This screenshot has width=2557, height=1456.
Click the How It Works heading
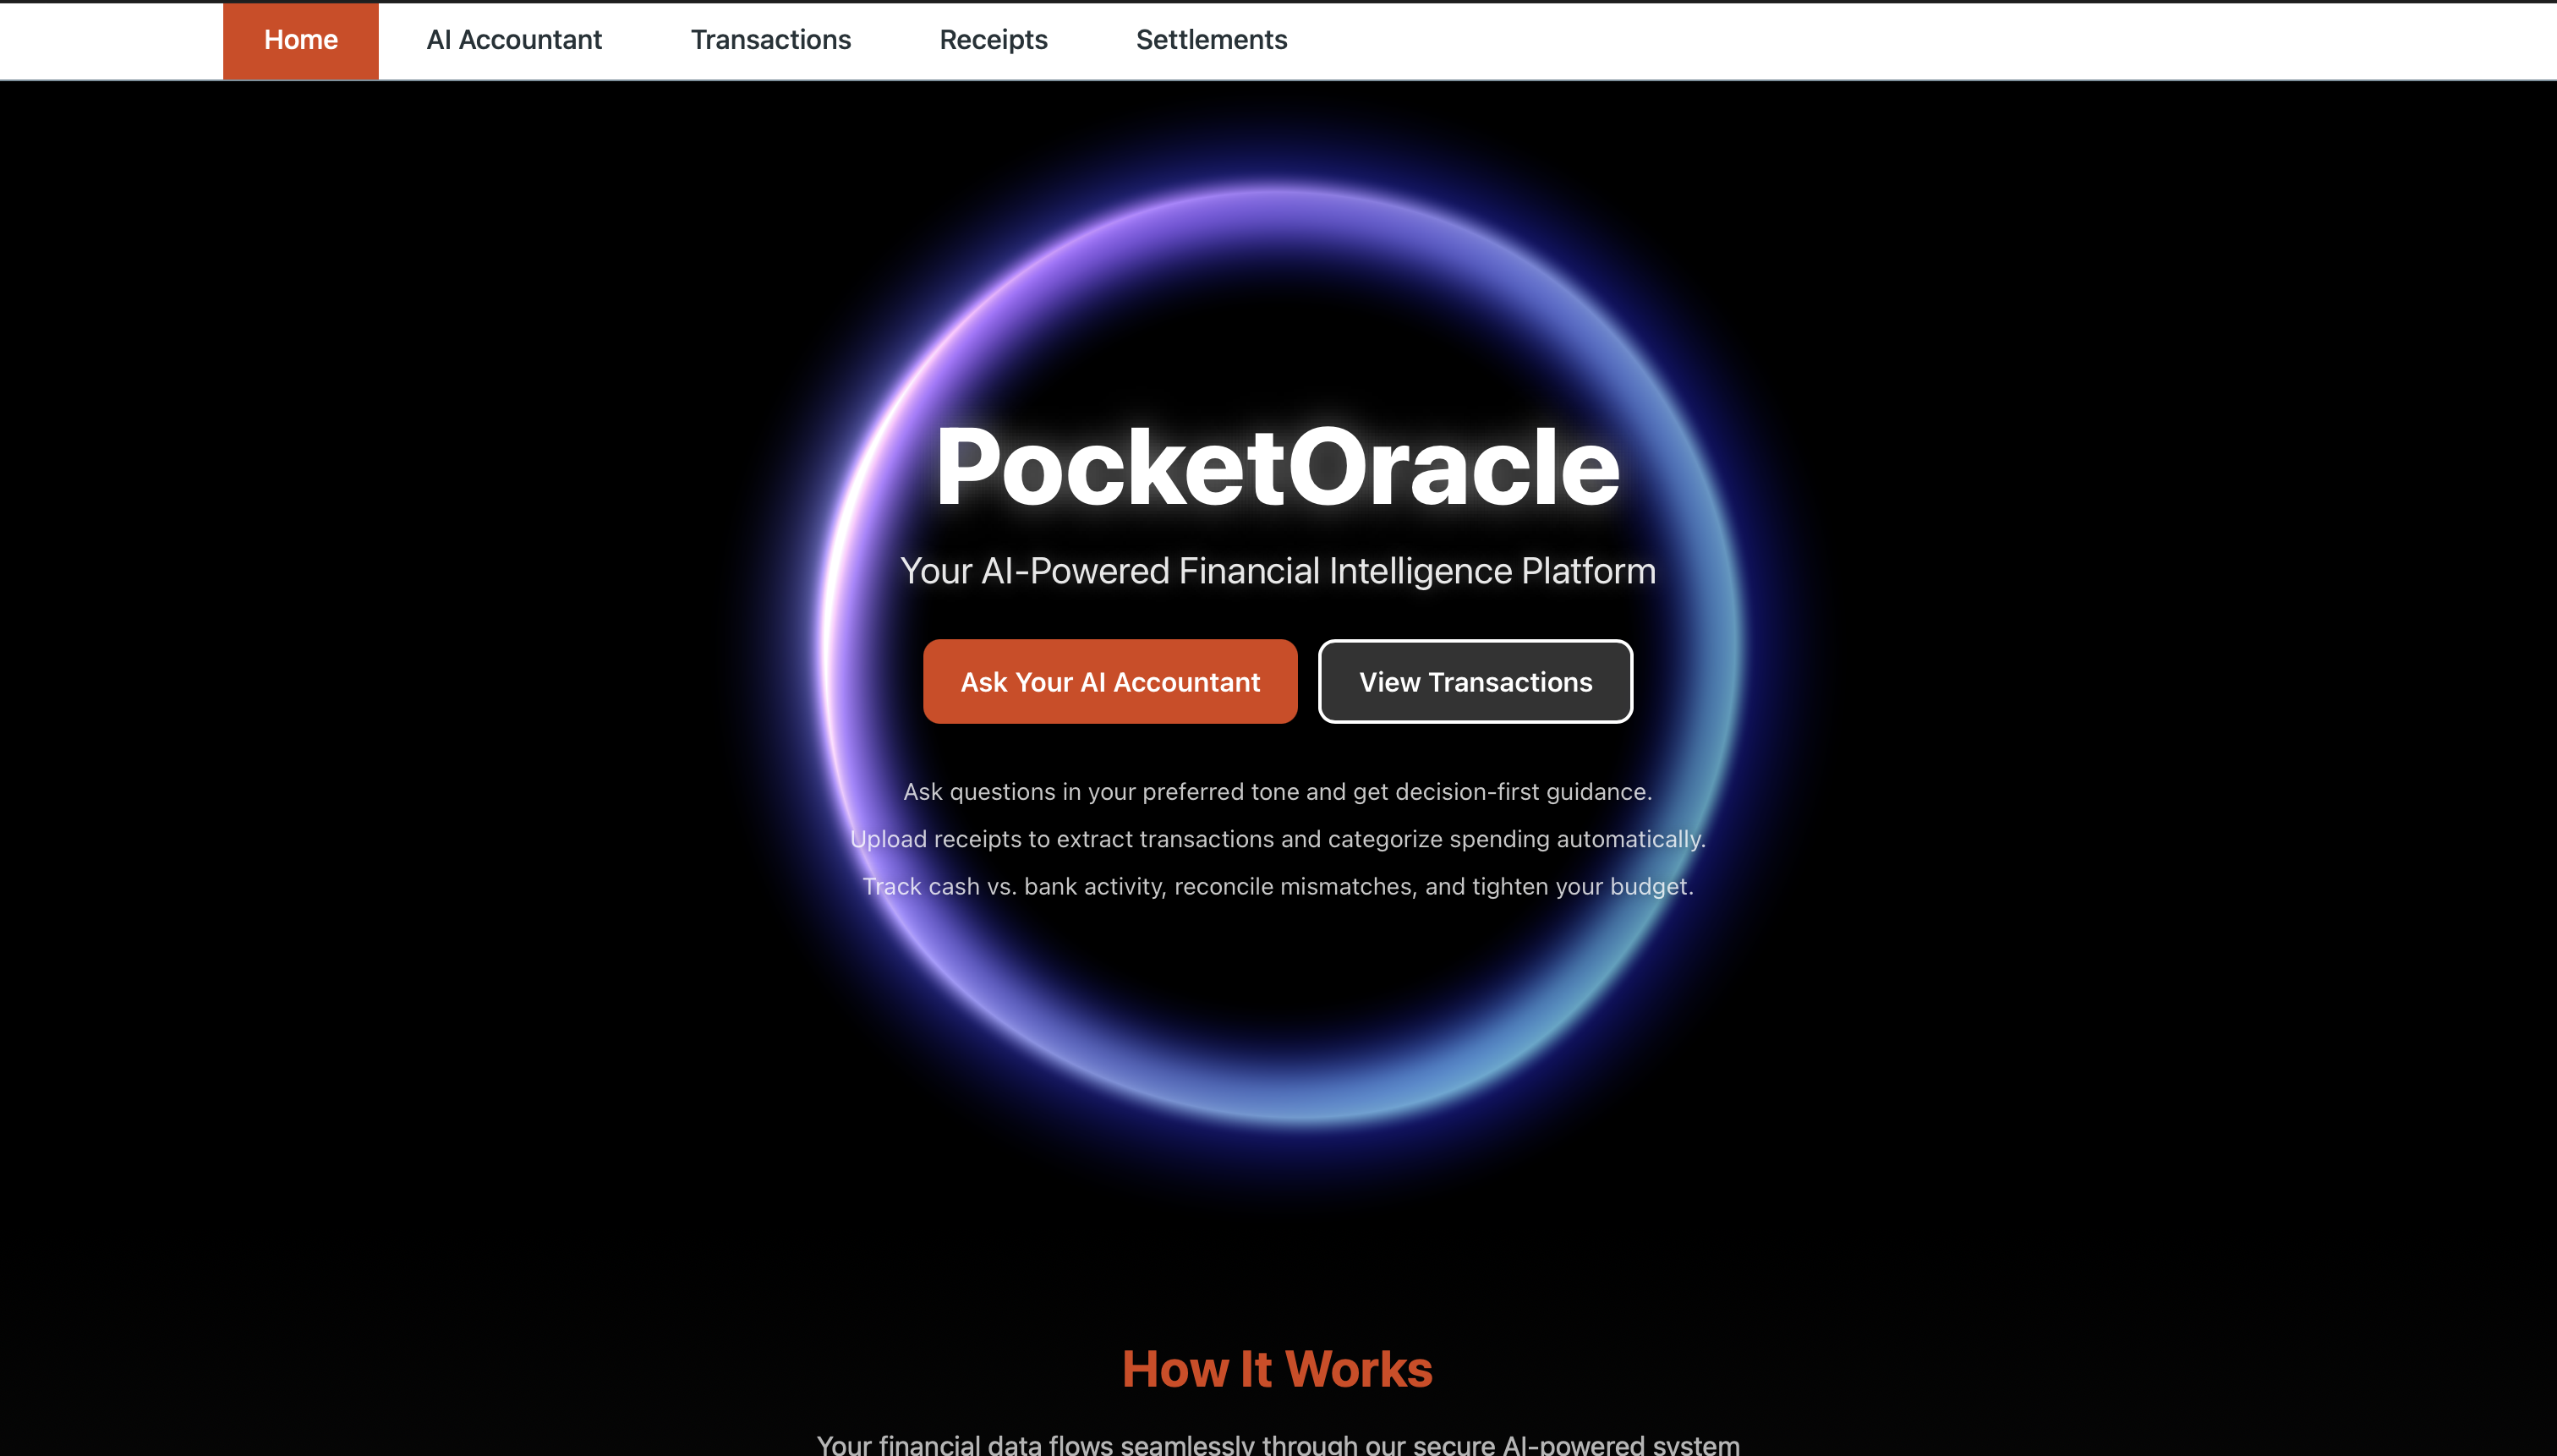tap(1277, 1369)
